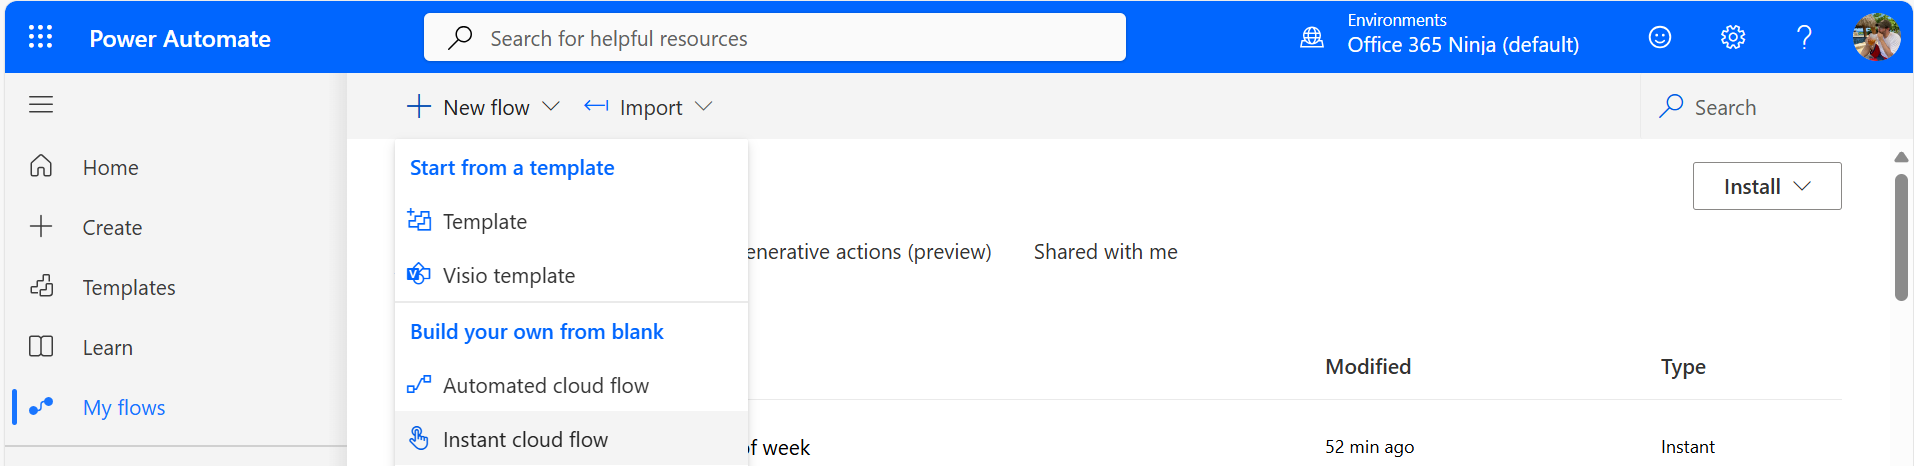Go to Templates in the sidebar
Viewport: 1914px width, 466px height.
point(128,288)
